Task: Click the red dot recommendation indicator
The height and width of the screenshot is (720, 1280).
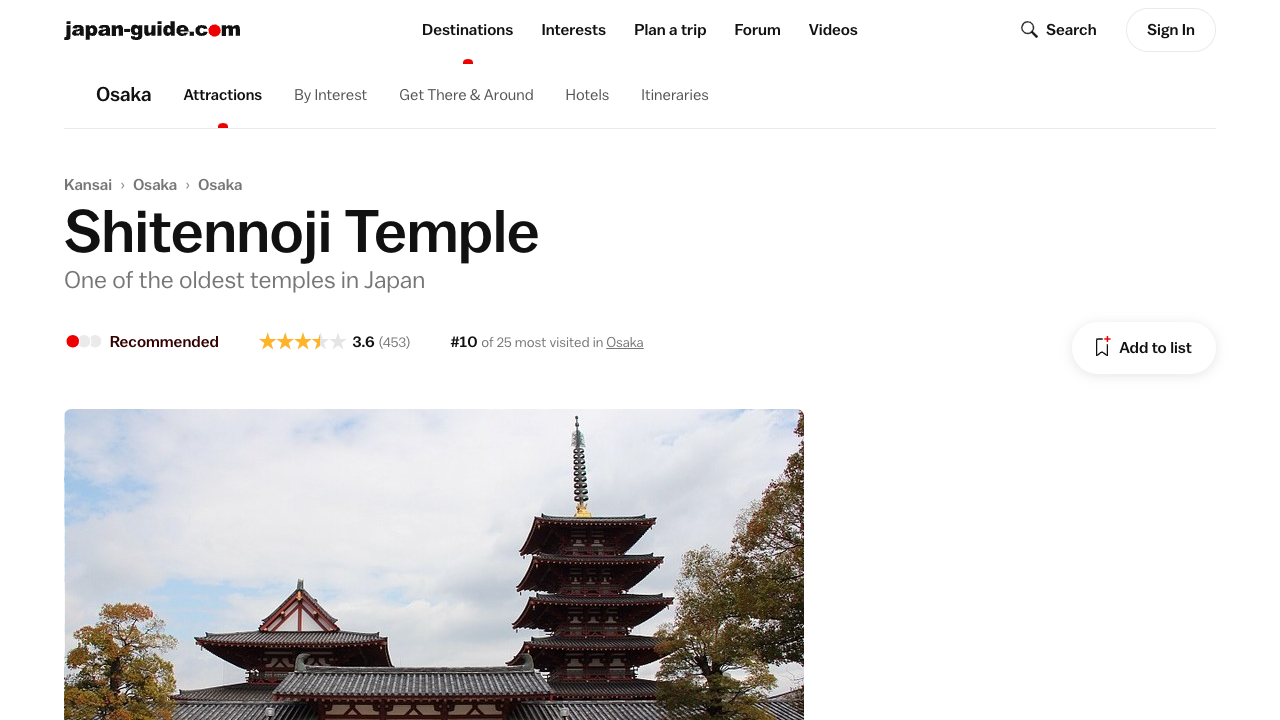Action: pos(73,342)
